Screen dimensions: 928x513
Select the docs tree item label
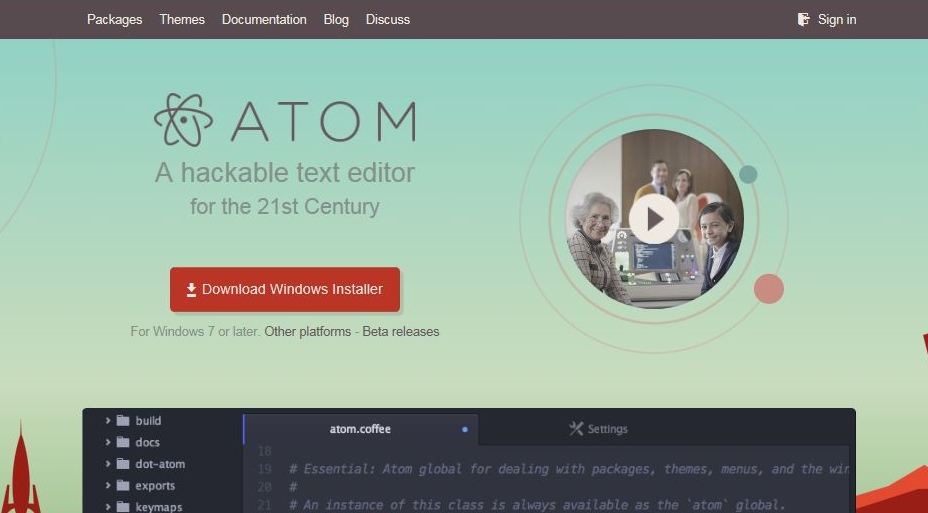(x=147, y=442)
